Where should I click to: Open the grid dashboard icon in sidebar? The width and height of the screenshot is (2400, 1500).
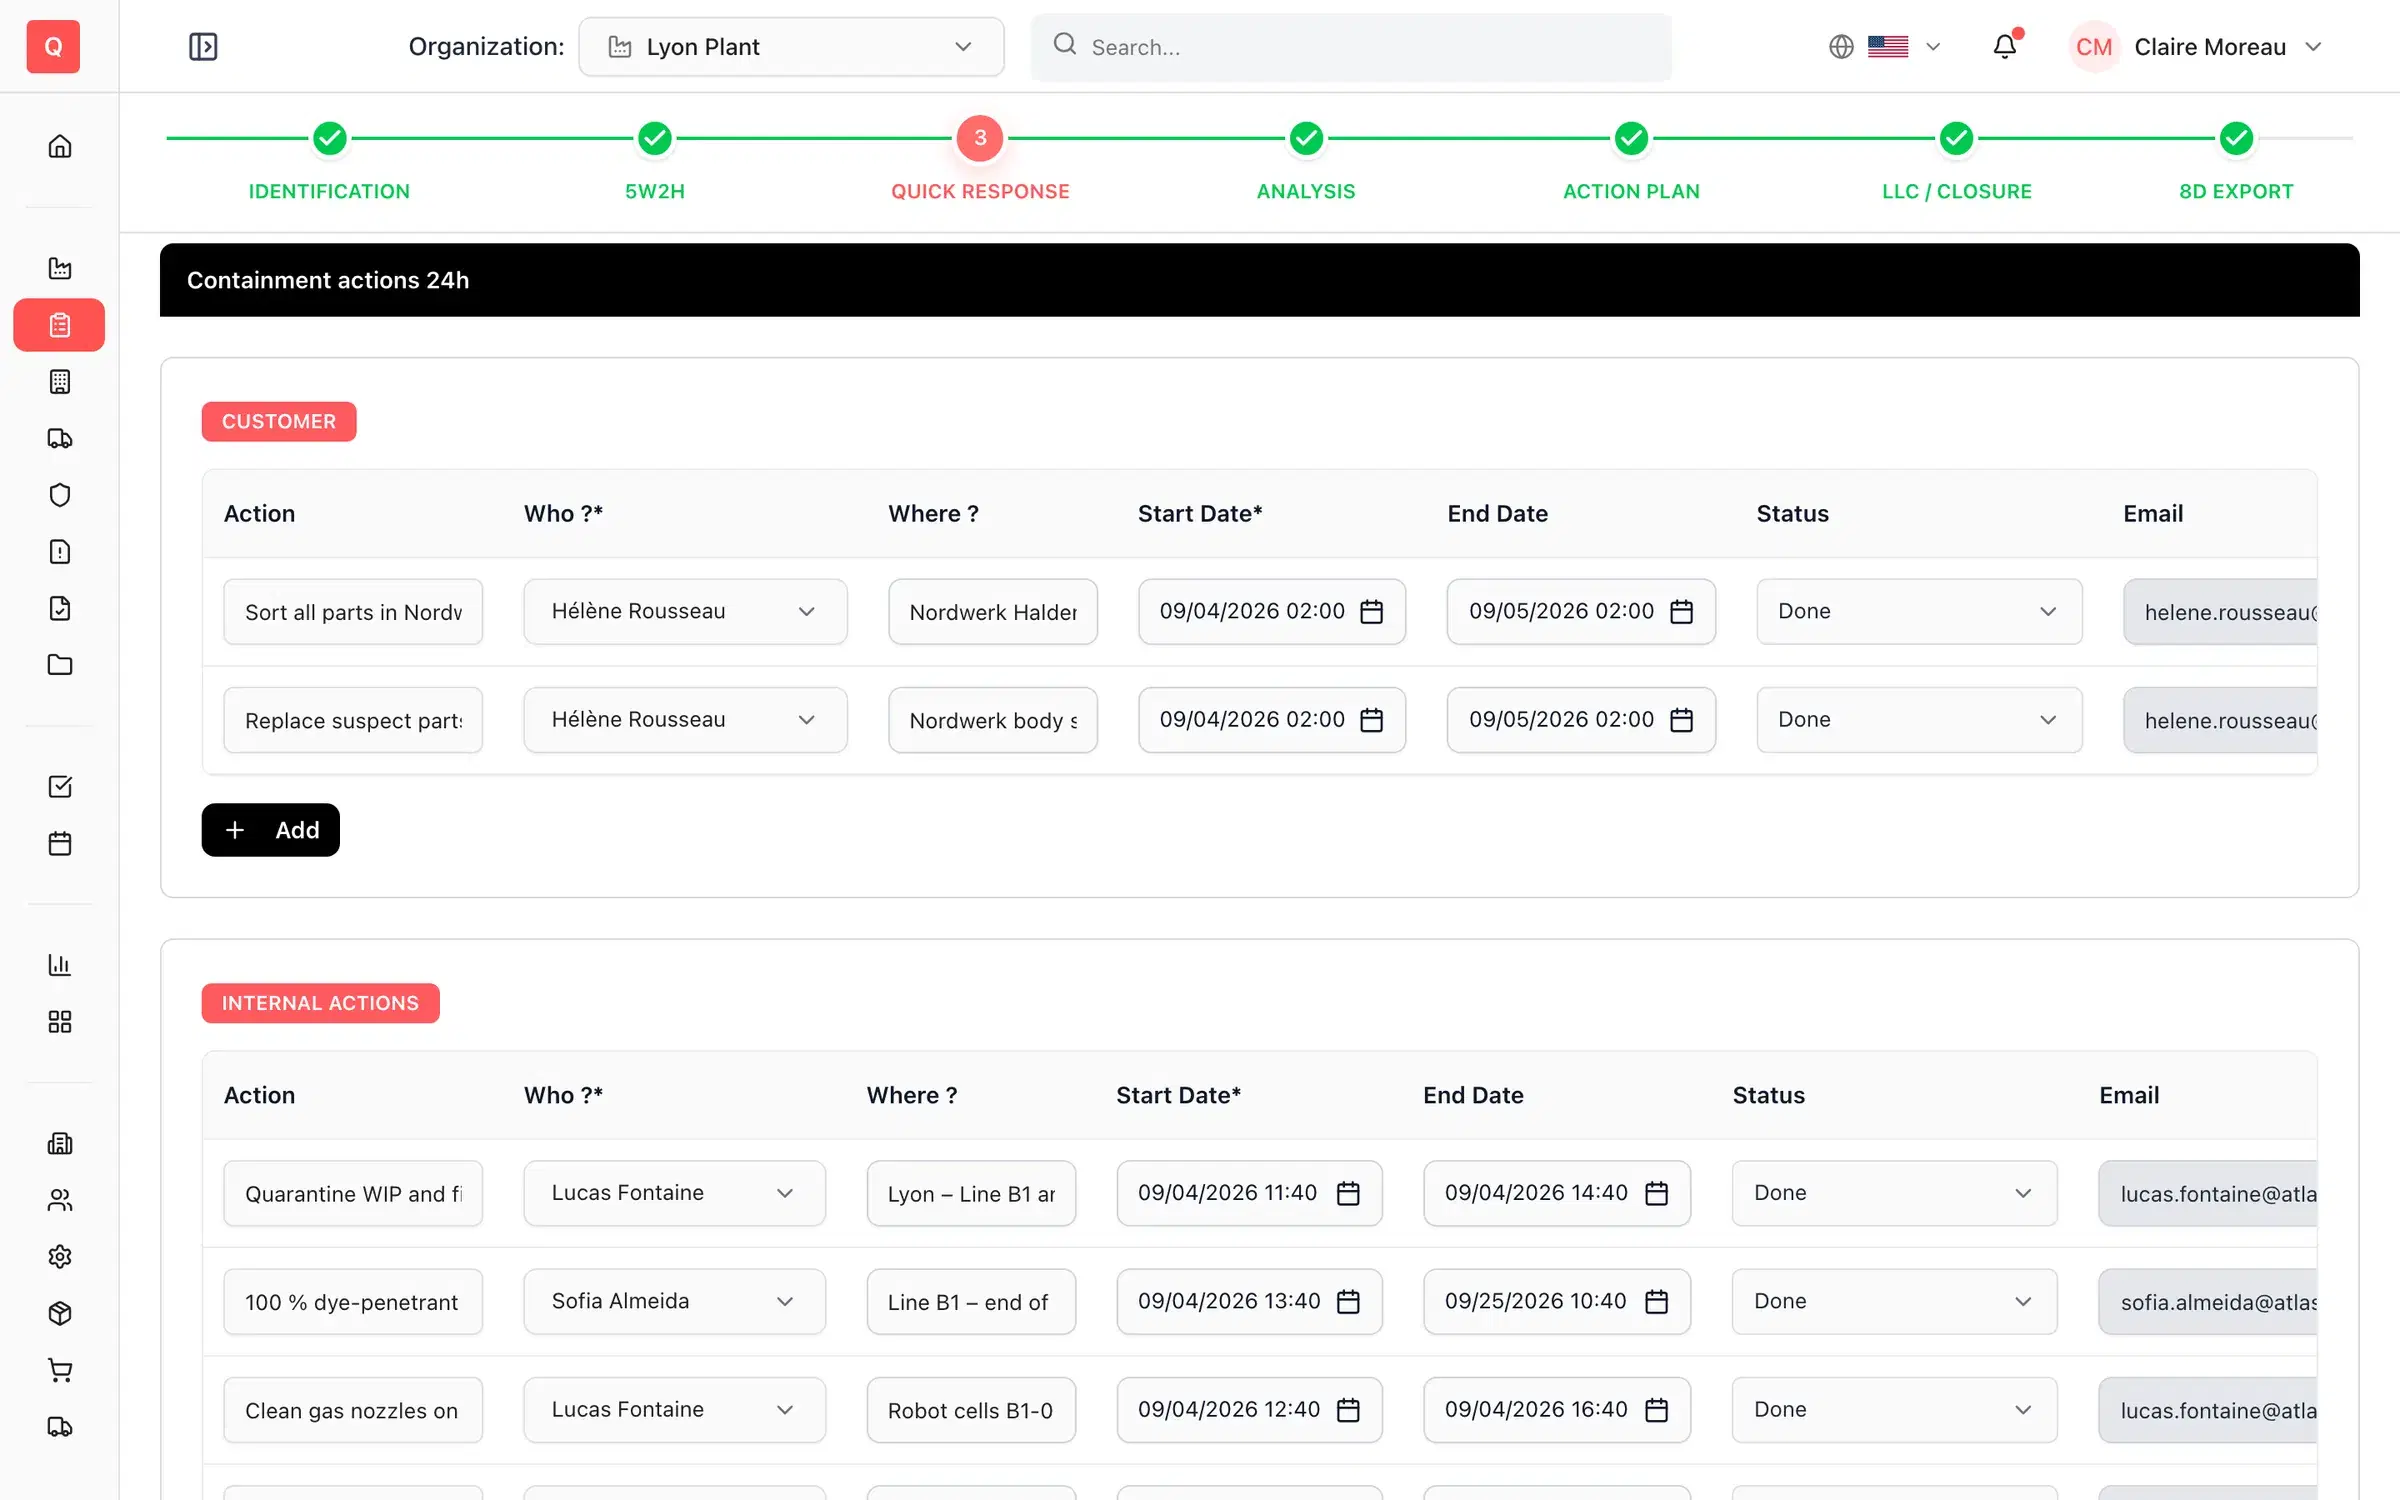(x=60, y=1022)
